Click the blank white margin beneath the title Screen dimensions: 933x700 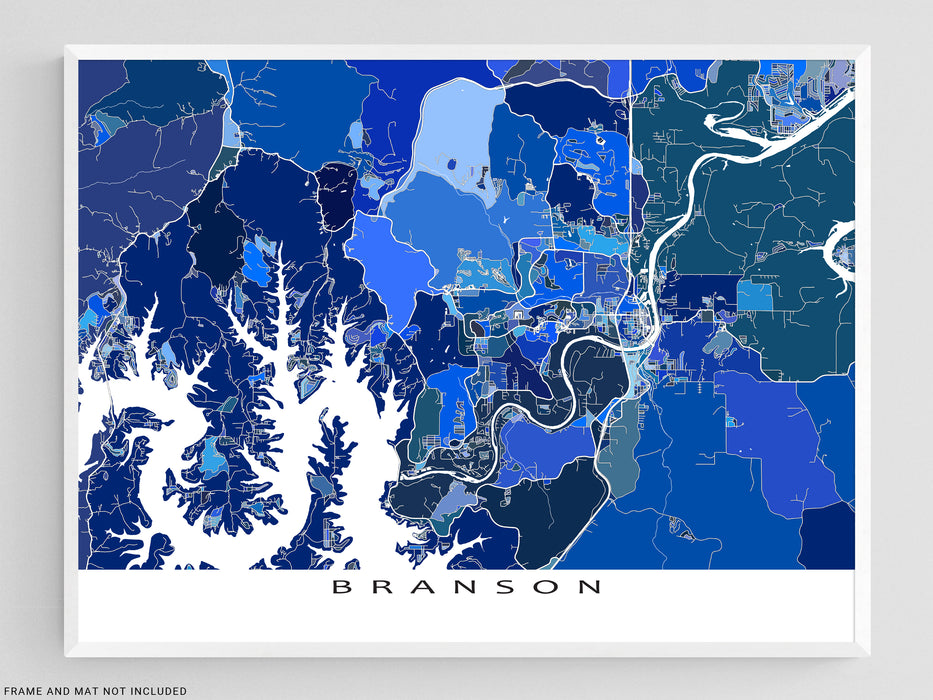pos(466,622)
